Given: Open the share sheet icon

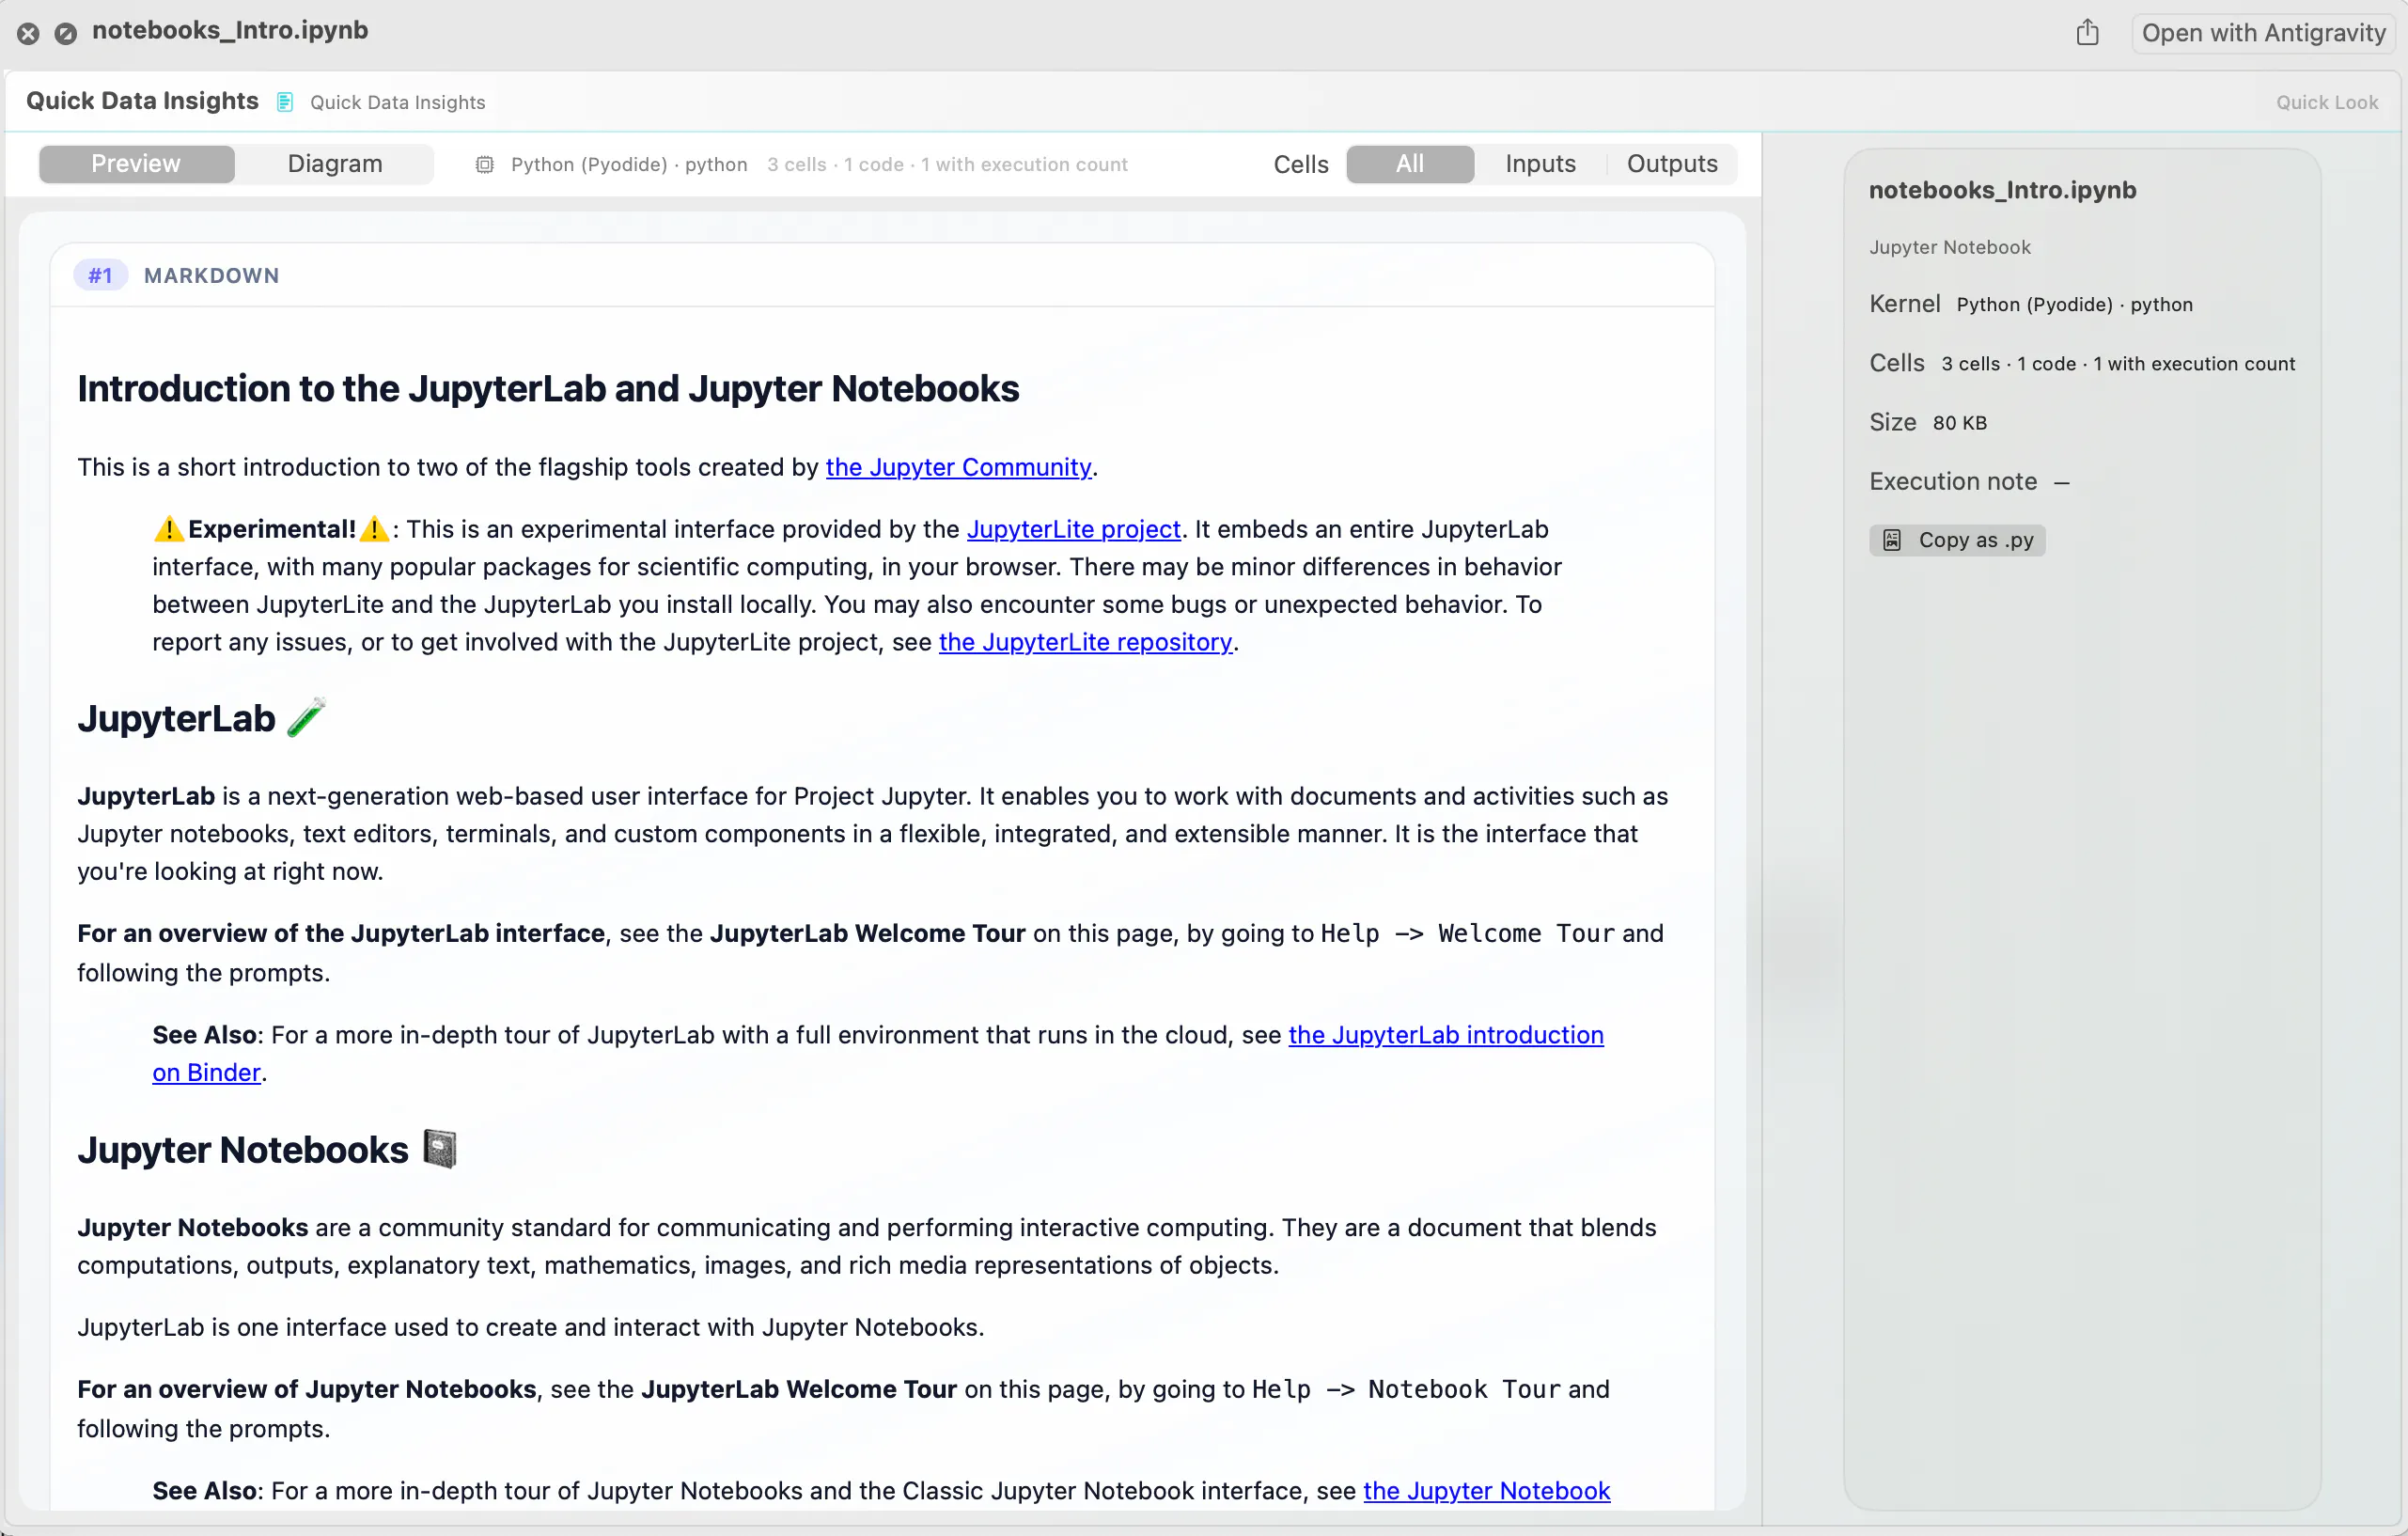Looking at the screenshot, I should (x=2088, y=32).
